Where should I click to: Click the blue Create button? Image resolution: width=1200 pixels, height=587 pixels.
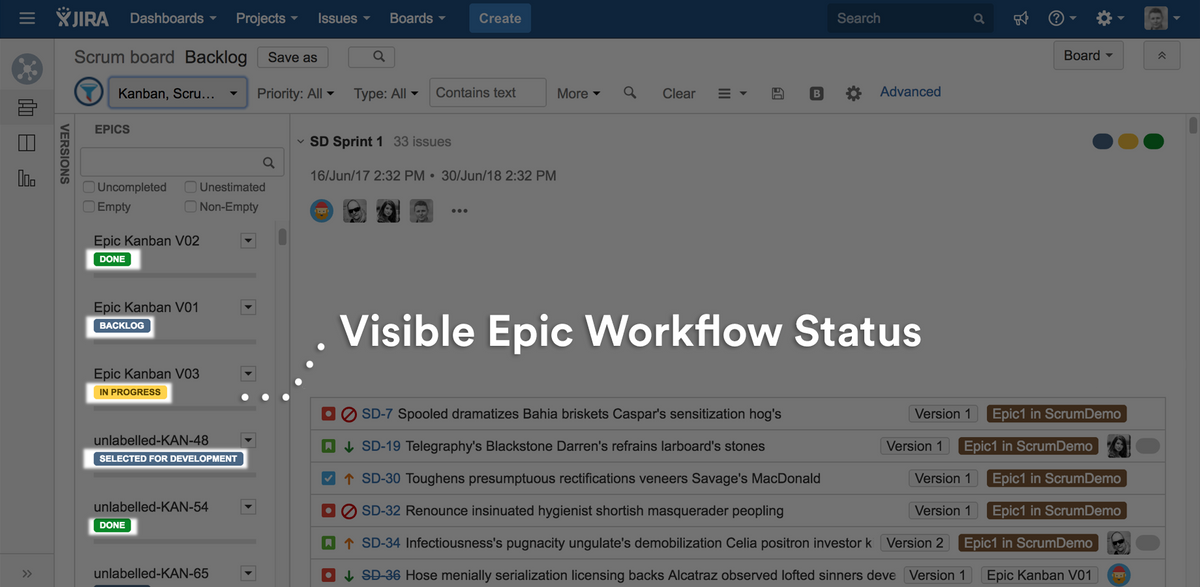[x=500, y=18]
